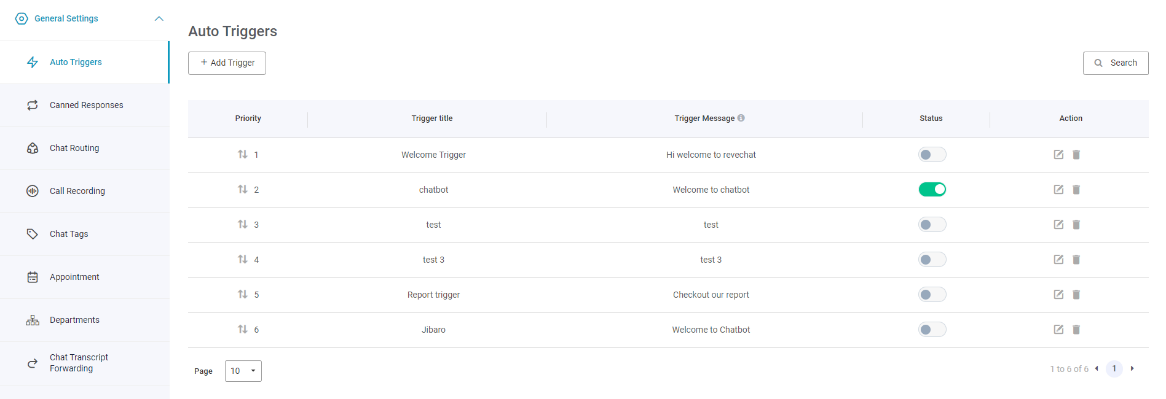Go to next page arrow
Image resolution: width=1166 pixels, height=399 pixels.
tap(1133, 369)
